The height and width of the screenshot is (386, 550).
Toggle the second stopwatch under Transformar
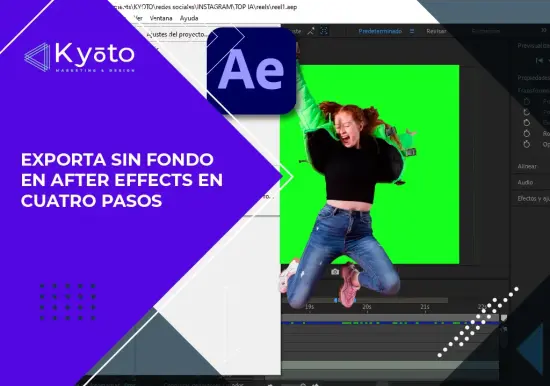point(526,112)
